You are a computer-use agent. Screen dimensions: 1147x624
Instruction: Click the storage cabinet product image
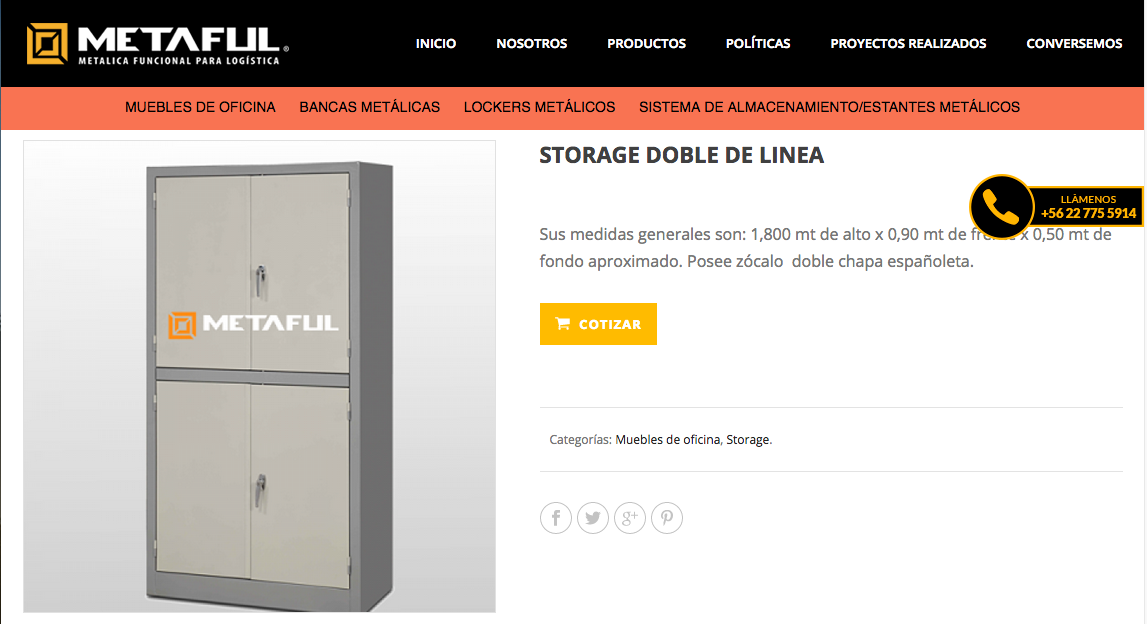point(260,376)
